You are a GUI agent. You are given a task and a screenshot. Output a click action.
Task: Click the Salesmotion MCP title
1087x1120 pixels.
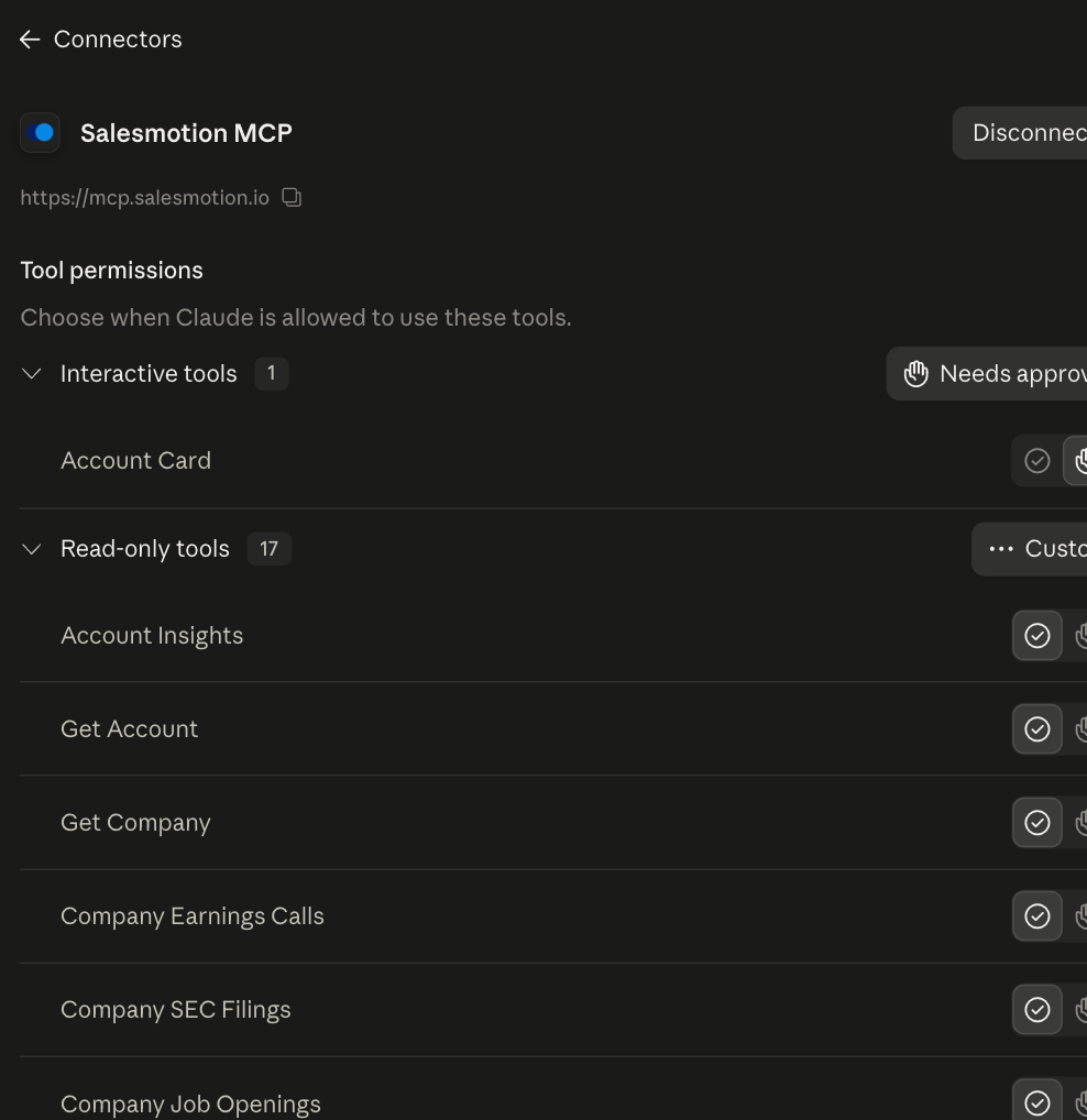[x=186, y=133]
